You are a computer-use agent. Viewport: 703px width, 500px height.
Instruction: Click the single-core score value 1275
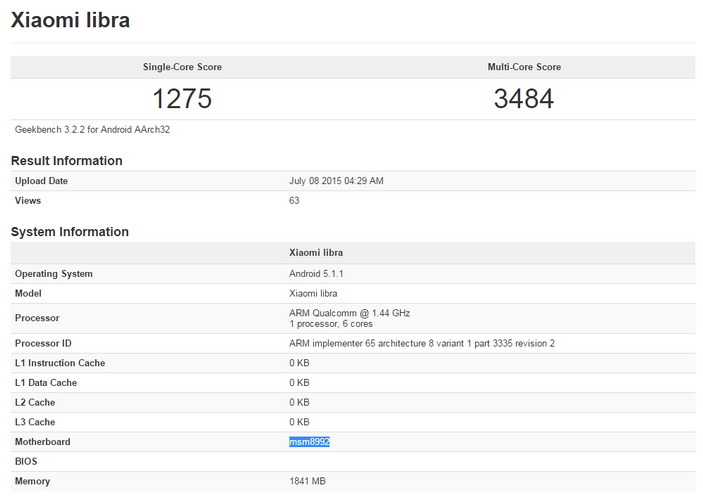pos(182,99)
